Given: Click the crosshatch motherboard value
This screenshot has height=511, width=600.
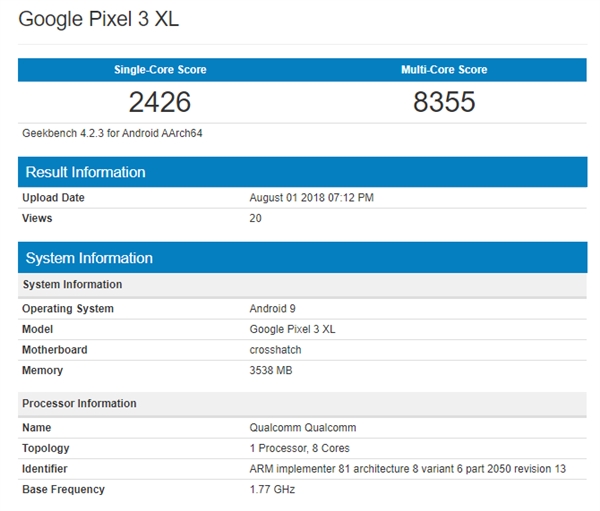Looking at the screenshot, I should 275,350.
